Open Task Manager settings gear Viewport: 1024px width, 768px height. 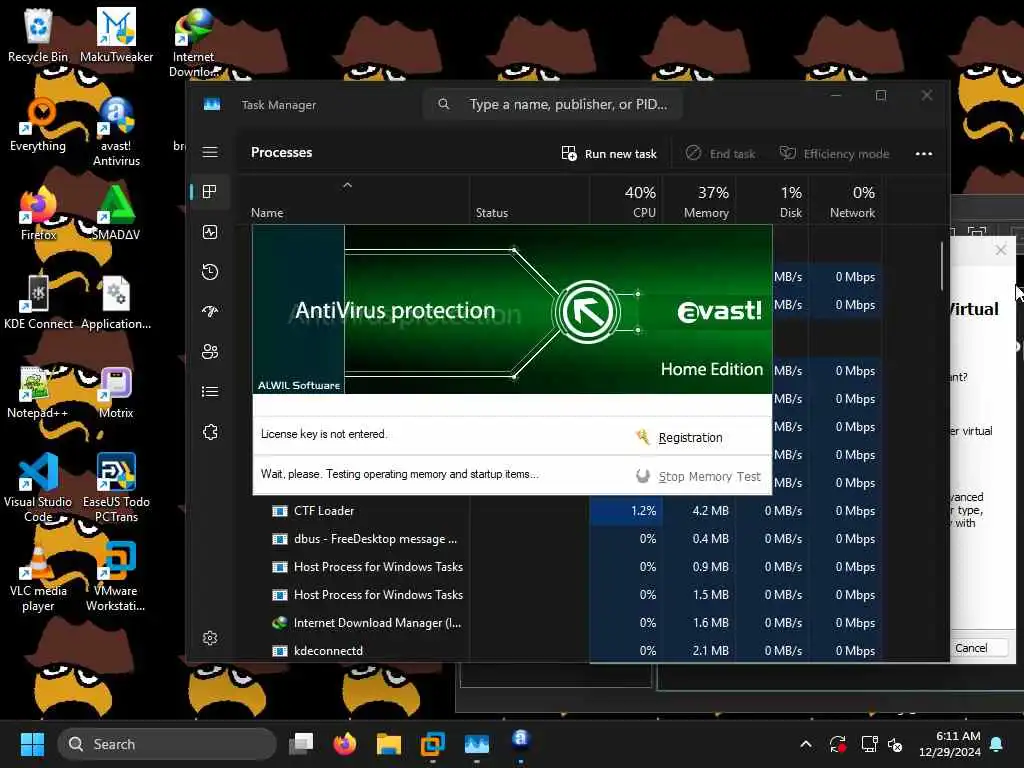click(x=210, y=638)
